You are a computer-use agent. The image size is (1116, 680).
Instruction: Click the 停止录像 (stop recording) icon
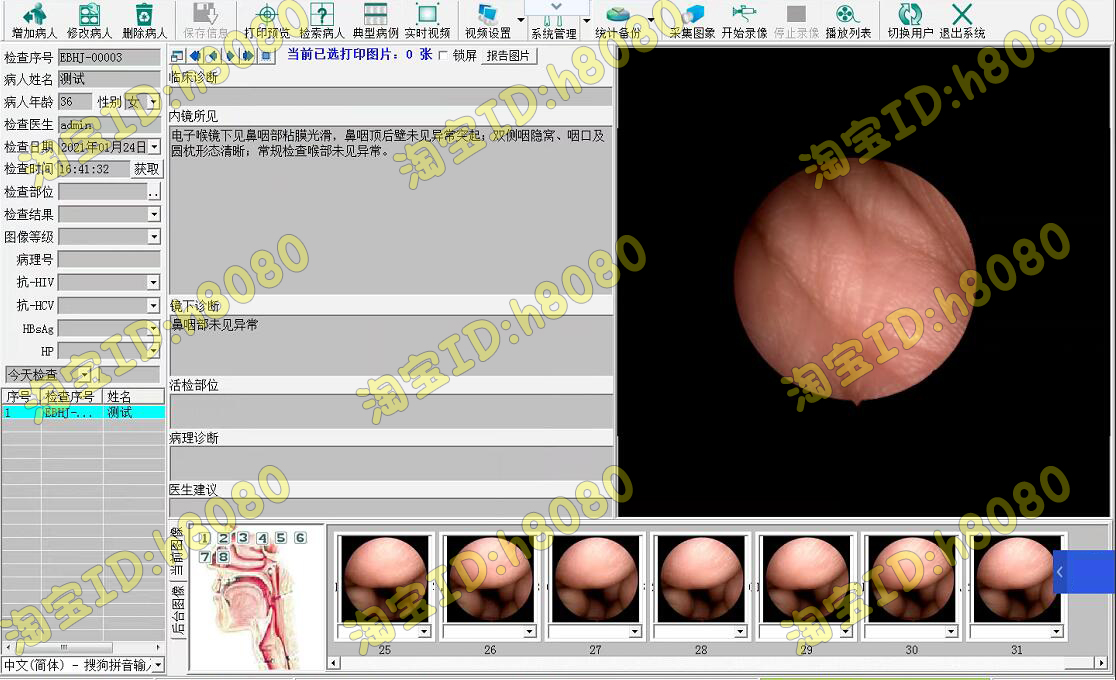[x=796, y=20]
